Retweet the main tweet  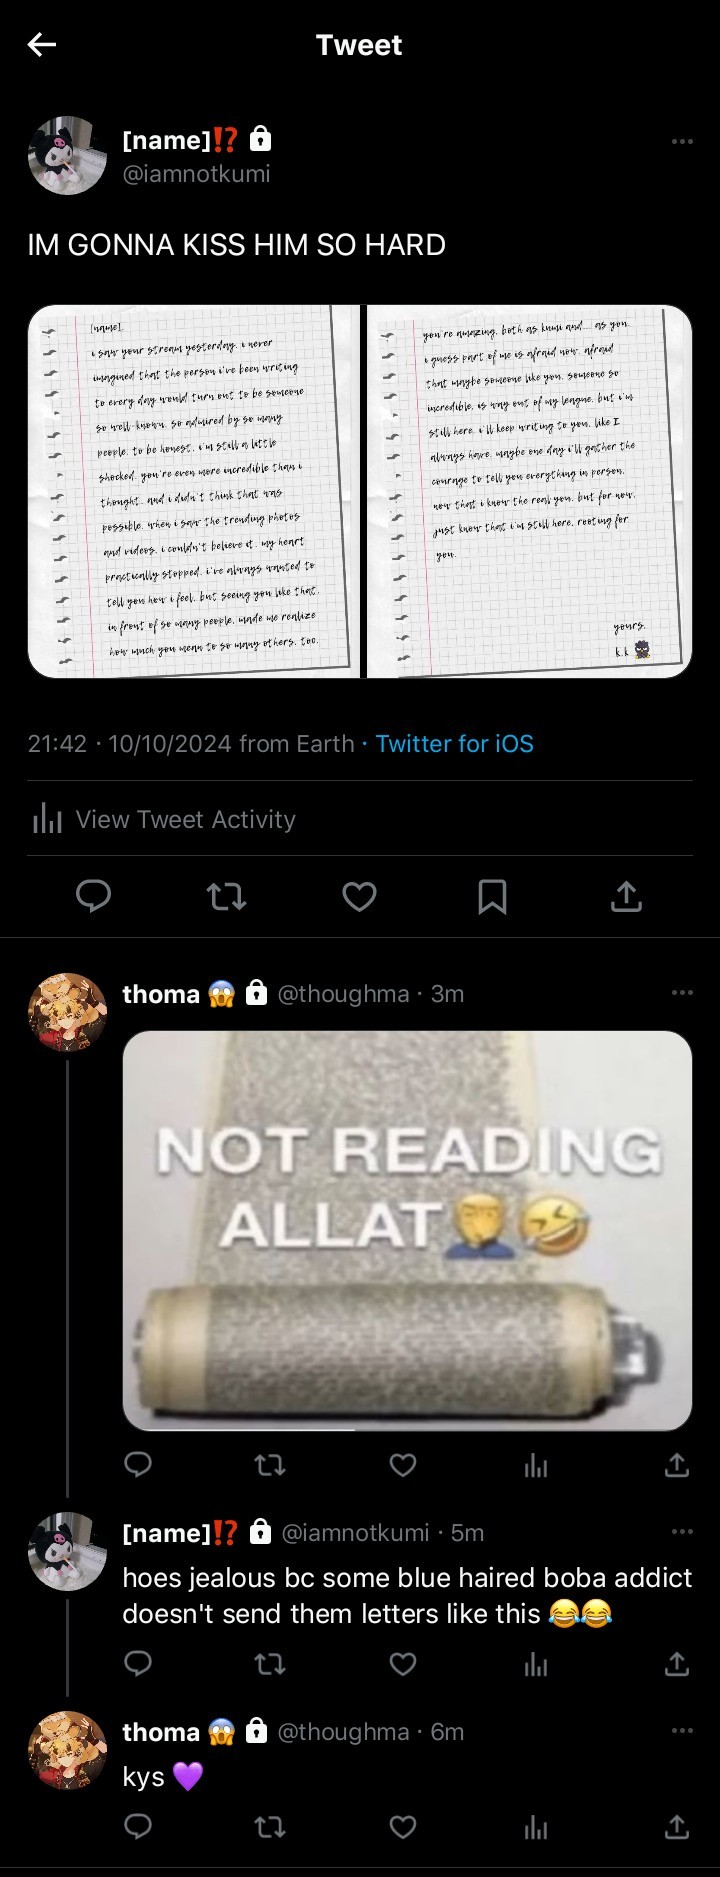[227, 897]
